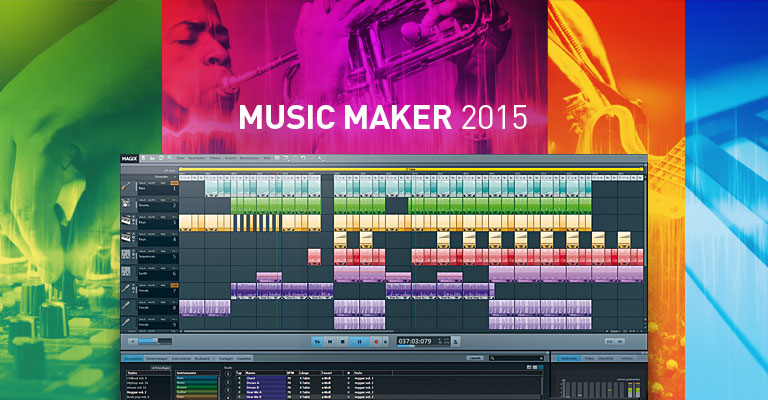Click the open project folder icon
This screenshot has height=400, width=768.
coord(152,159)
